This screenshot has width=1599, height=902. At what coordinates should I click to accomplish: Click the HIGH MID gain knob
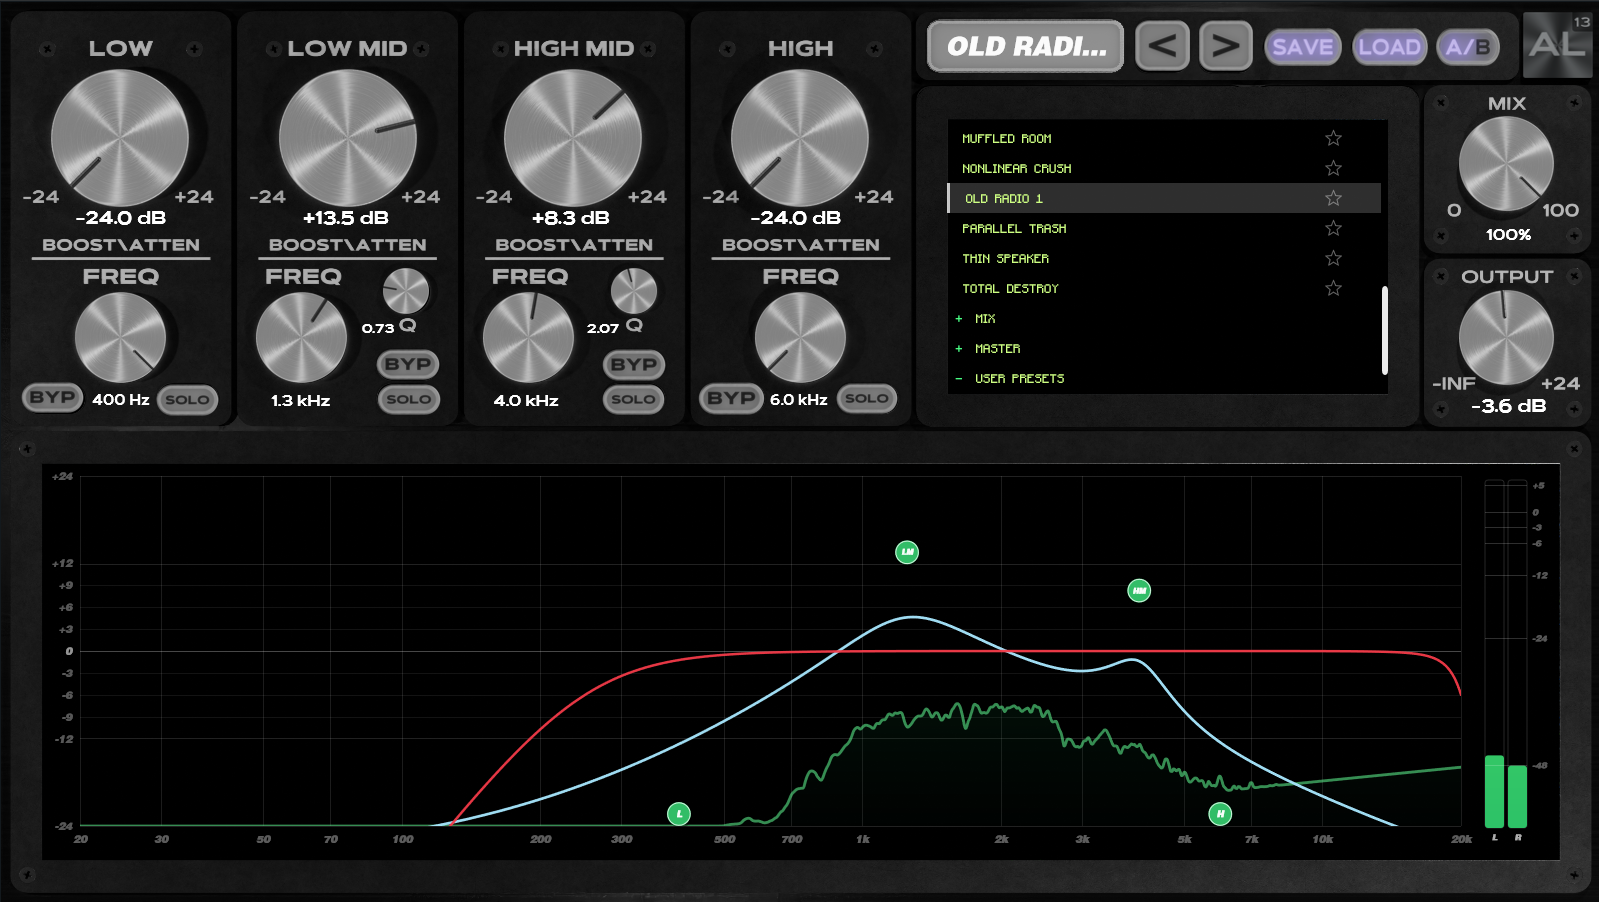(x=573, y=138)
